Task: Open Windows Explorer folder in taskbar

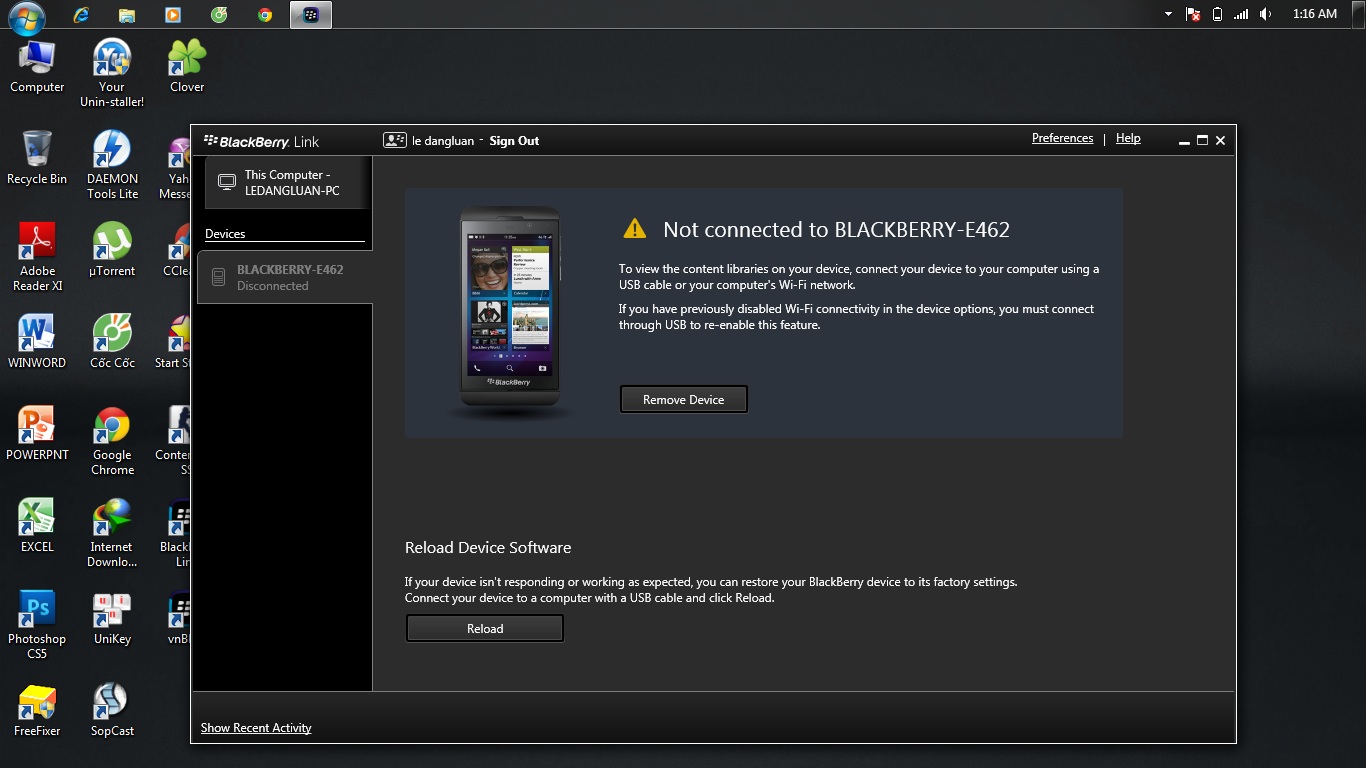Action: tap(127, 15)
